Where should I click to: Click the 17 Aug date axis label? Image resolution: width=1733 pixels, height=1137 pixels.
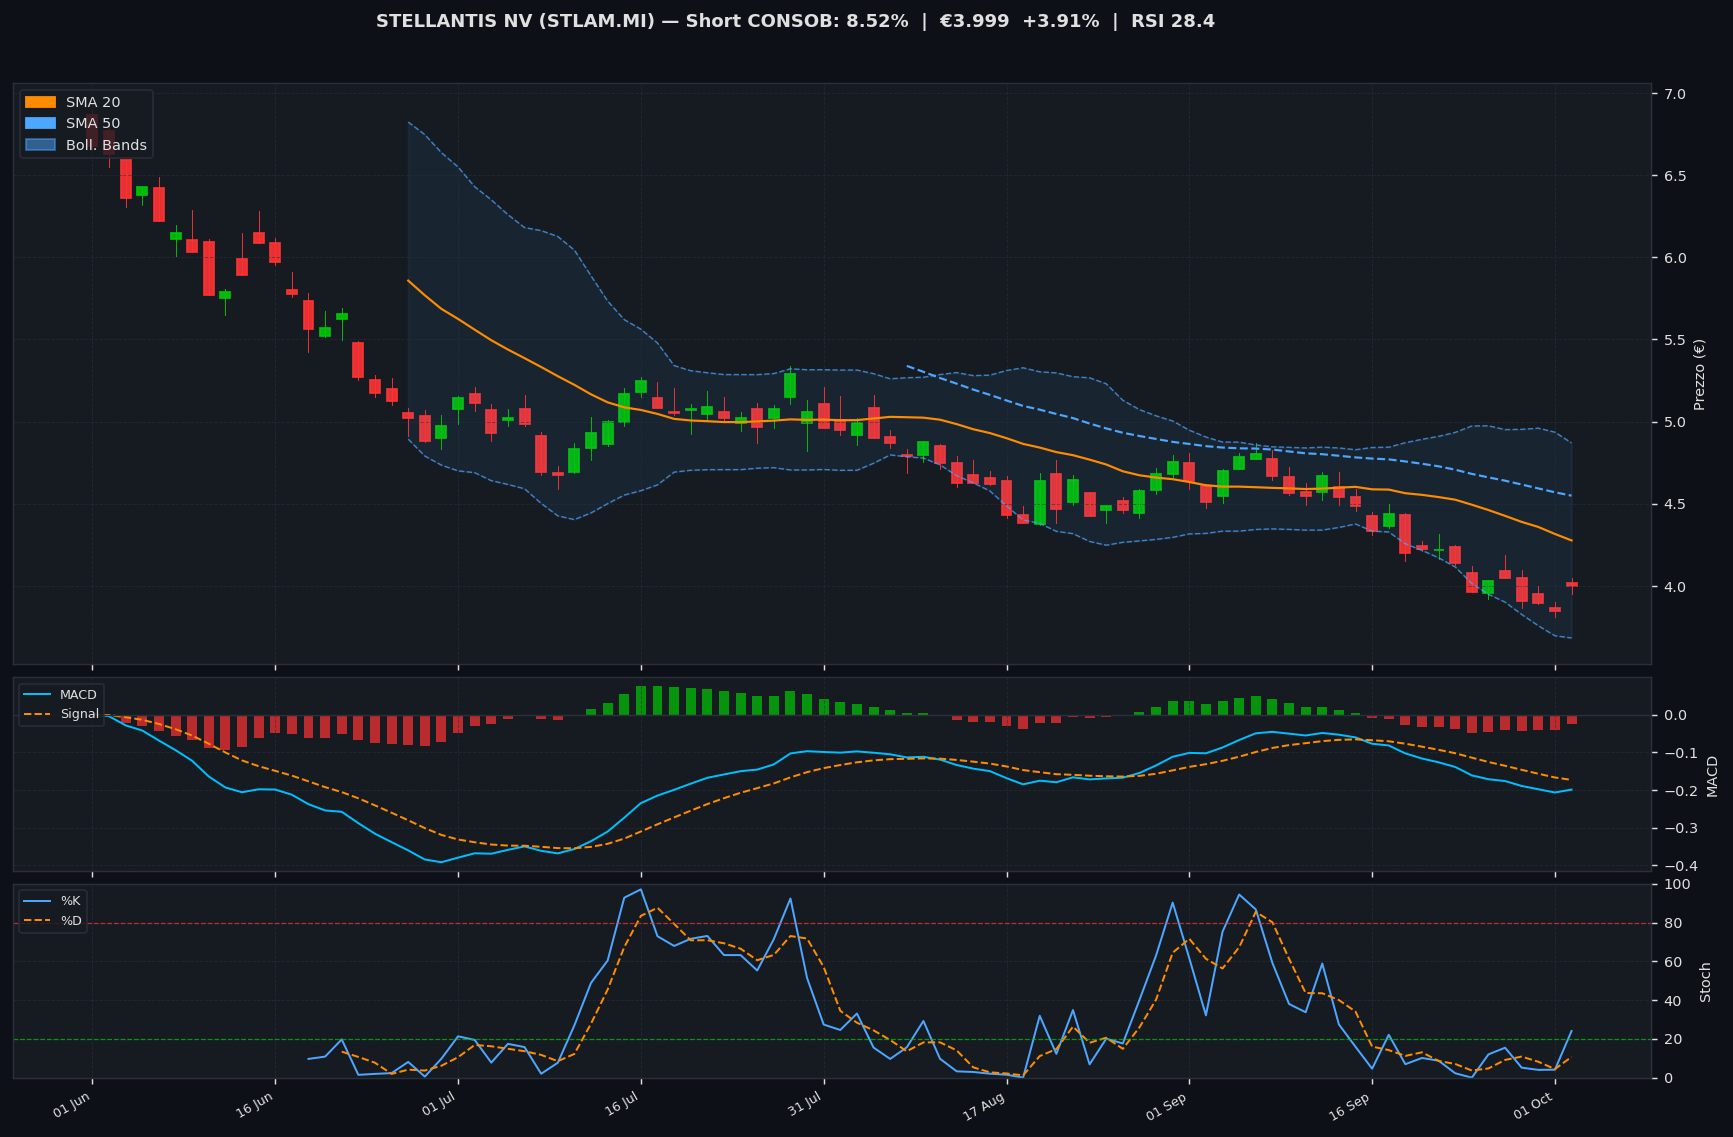coord(985,1106)
